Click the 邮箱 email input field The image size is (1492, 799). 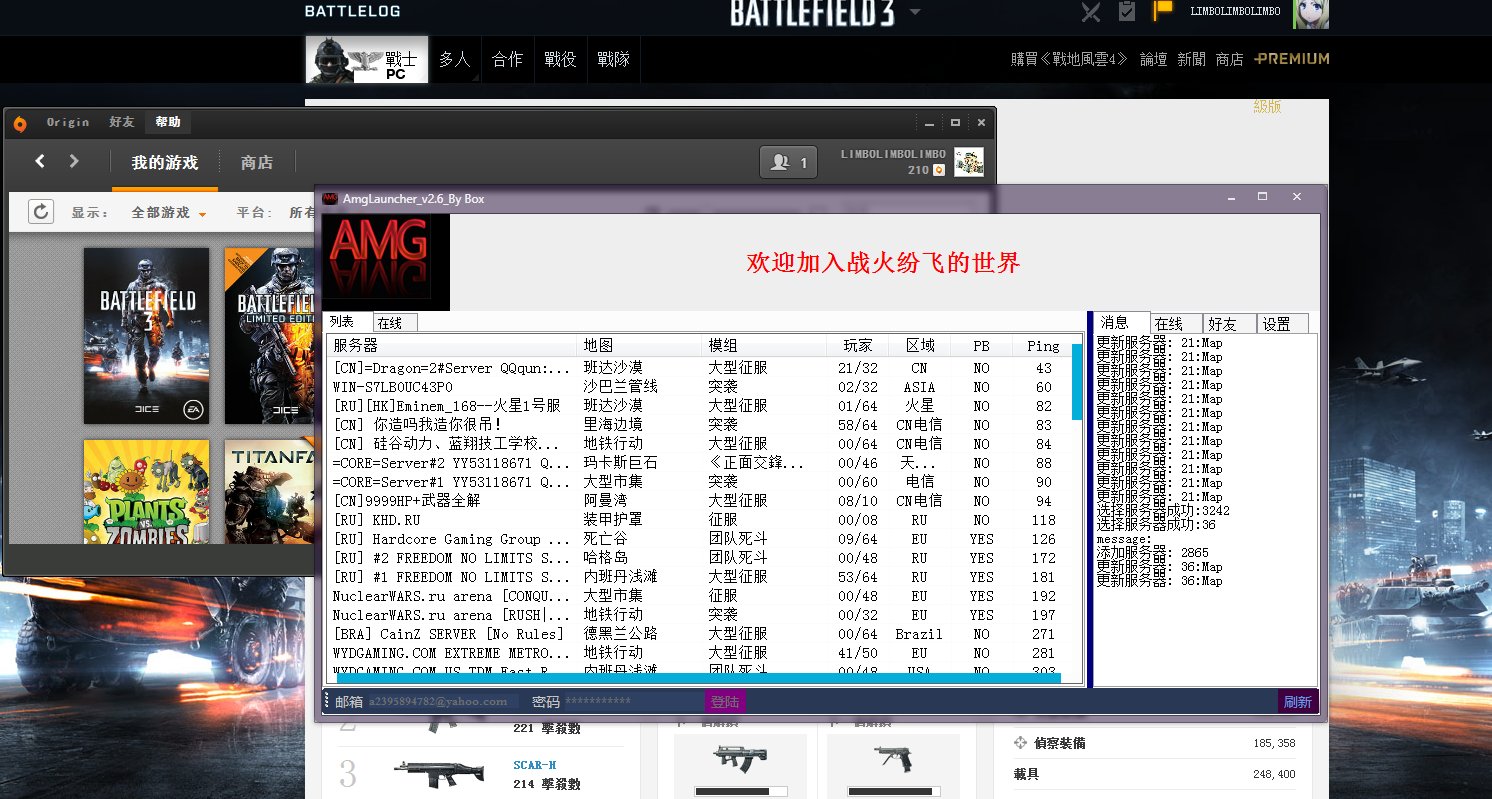pos(443,702)
